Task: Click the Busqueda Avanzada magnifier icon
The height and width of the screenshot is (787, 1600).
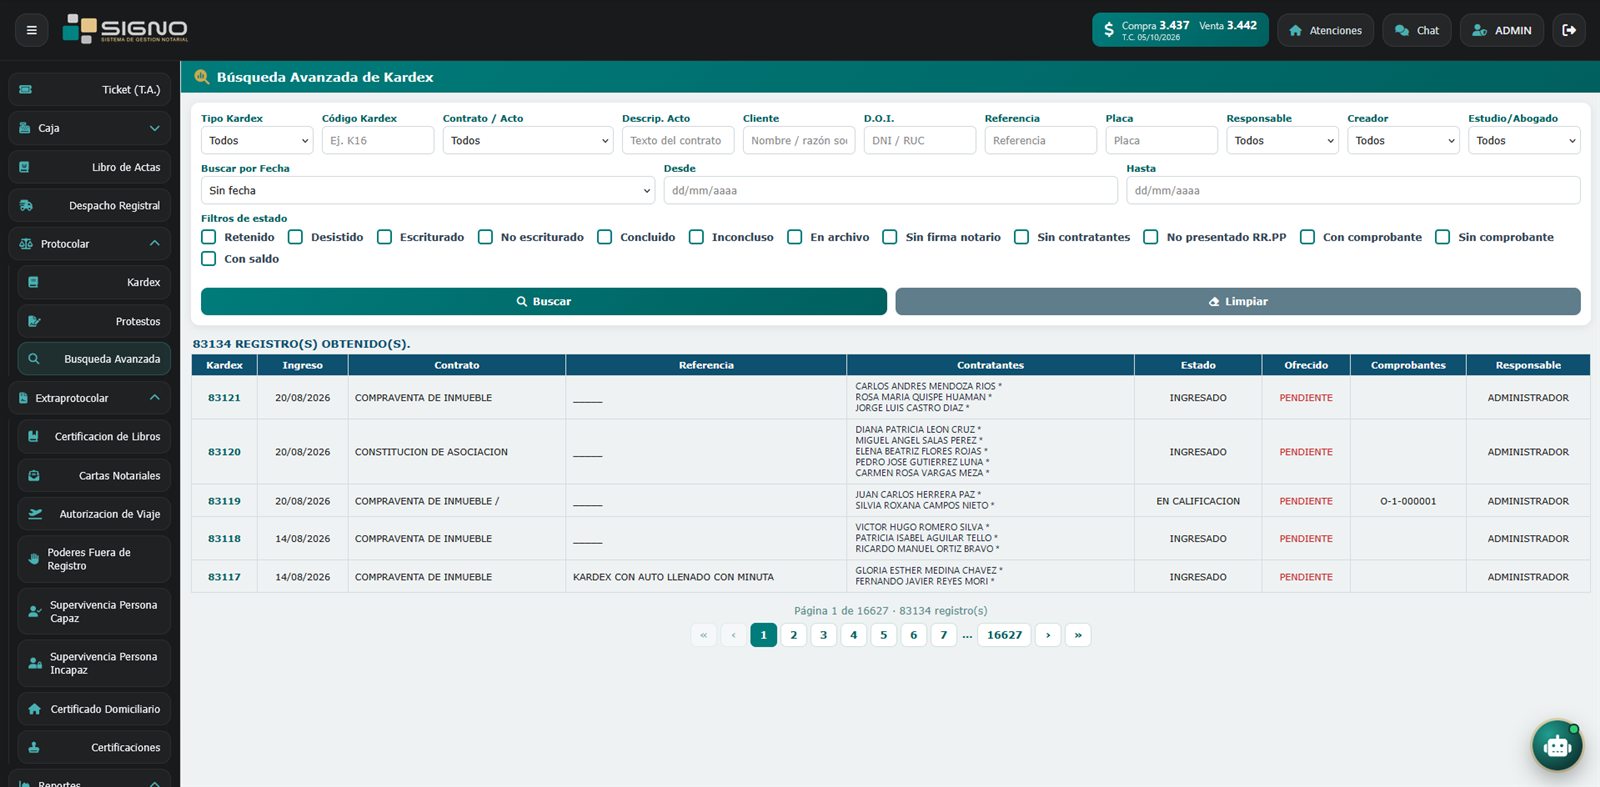Action: point(34,359)
